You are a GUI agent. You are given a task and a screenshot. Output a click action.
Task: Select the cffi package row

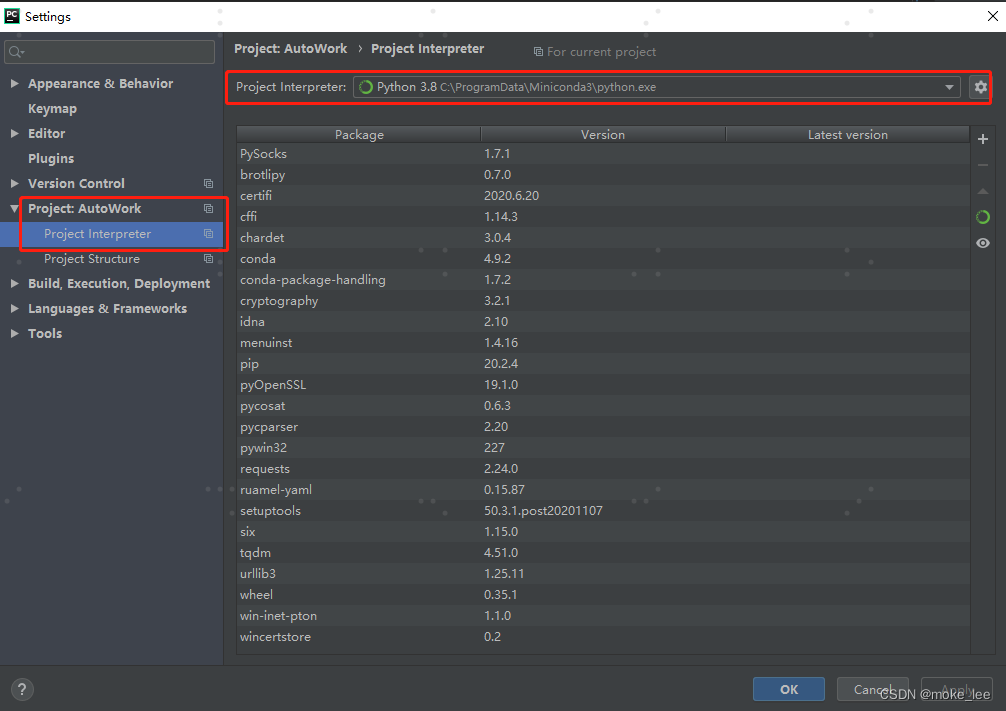[x=603, y=217]
